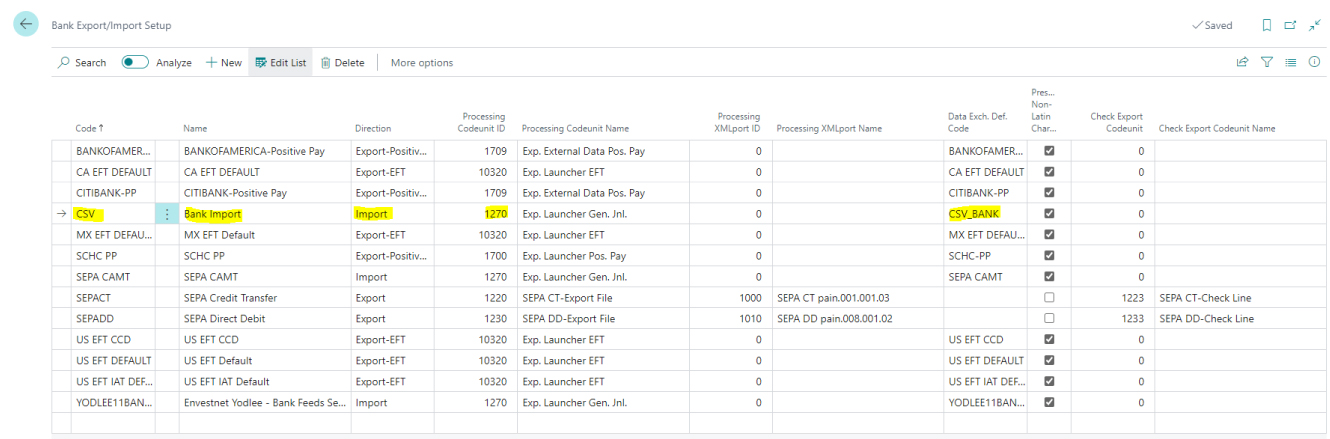The height and width of the screenshot is (439, 1330).
Task: Open the Direction column header menu
Action: click(x=373, y=128)
